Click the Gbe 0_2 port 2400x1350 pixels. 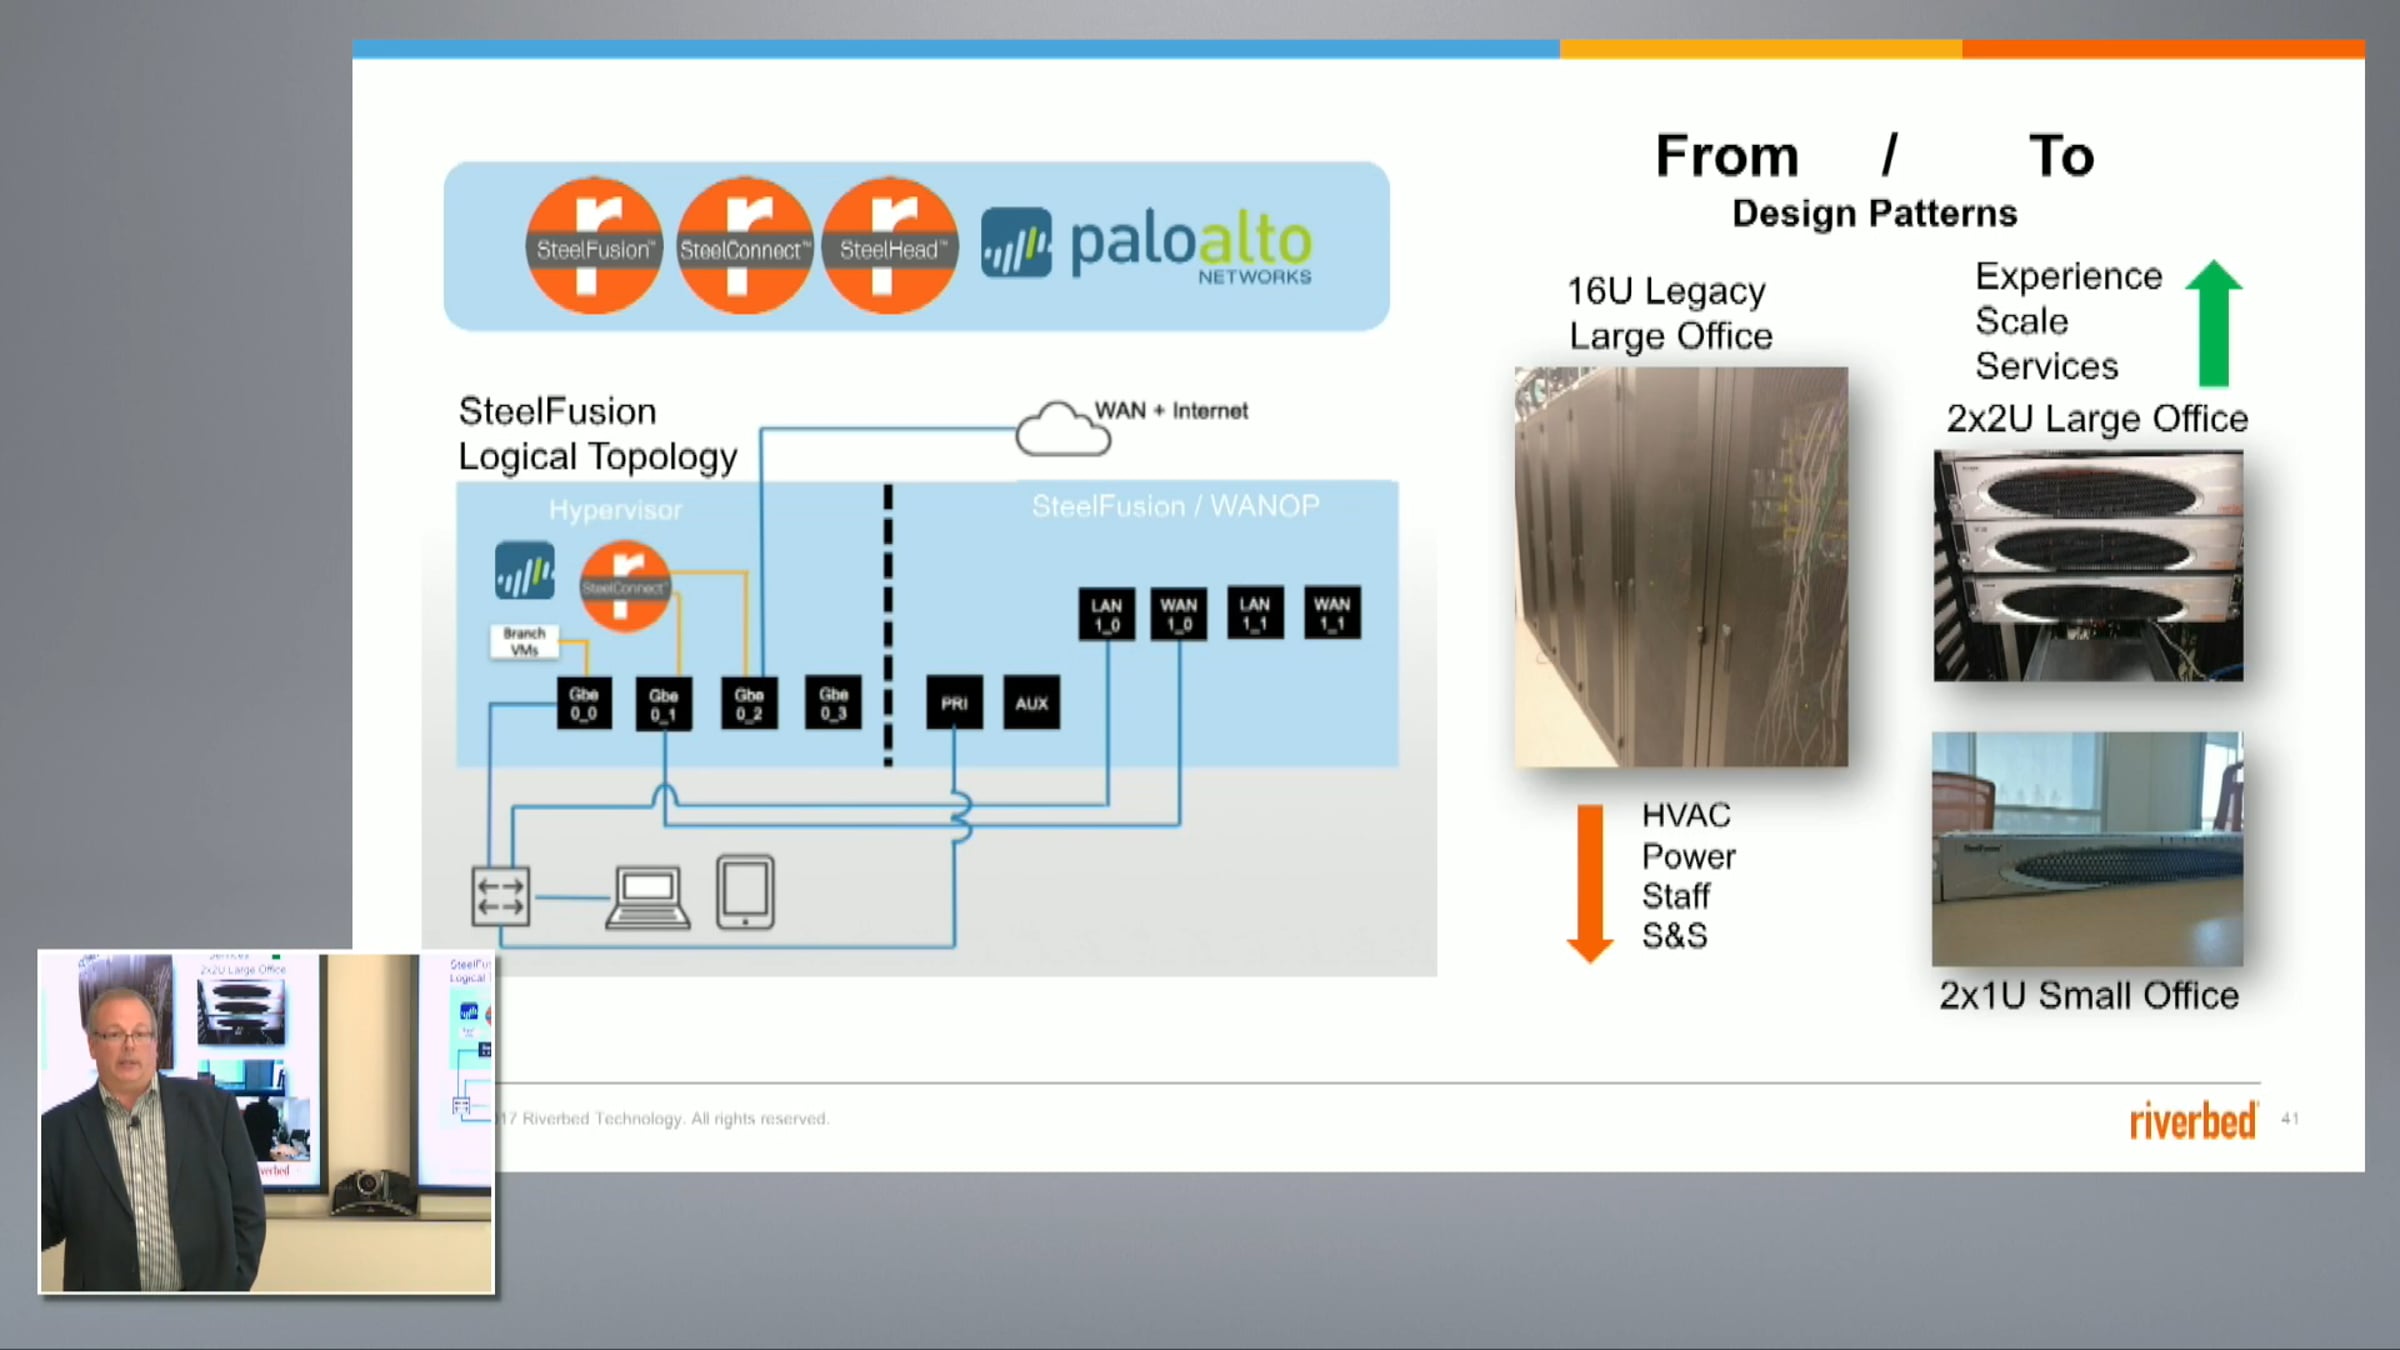point(749,703)
